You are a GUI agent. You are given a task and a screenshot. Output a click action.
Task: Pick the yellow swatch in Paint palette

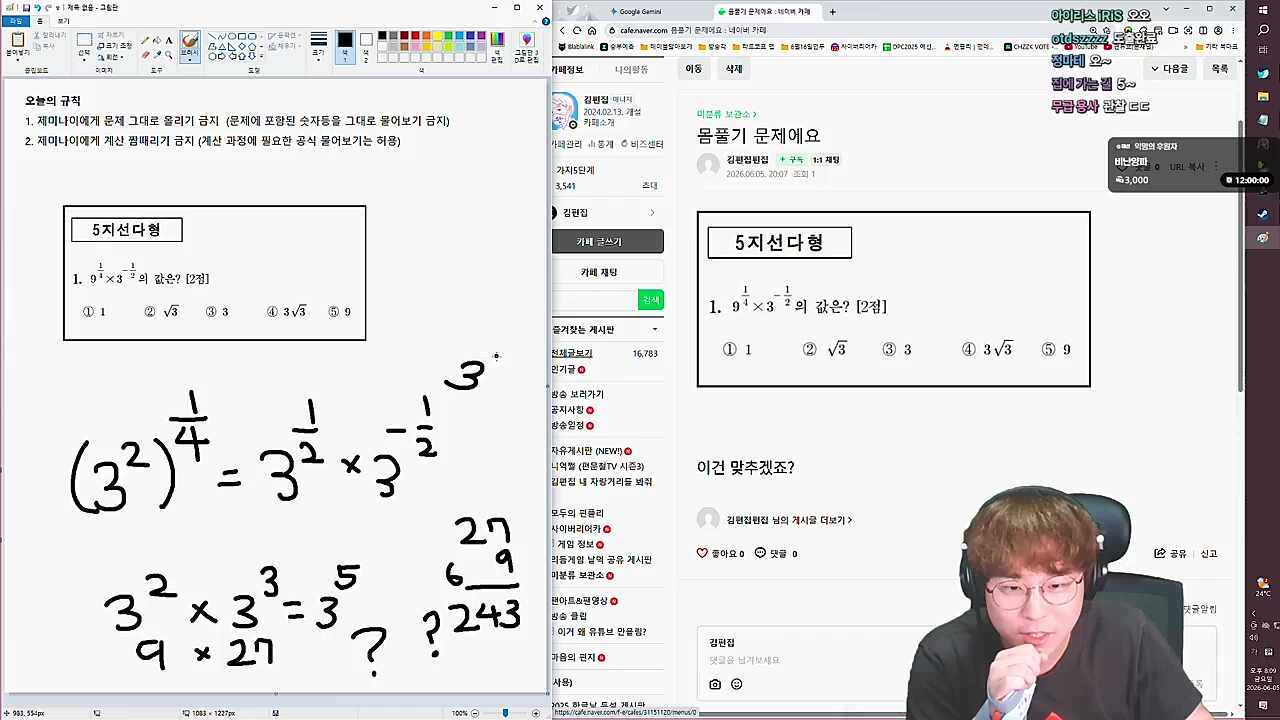pyautogui.click(x=438, y=37)
